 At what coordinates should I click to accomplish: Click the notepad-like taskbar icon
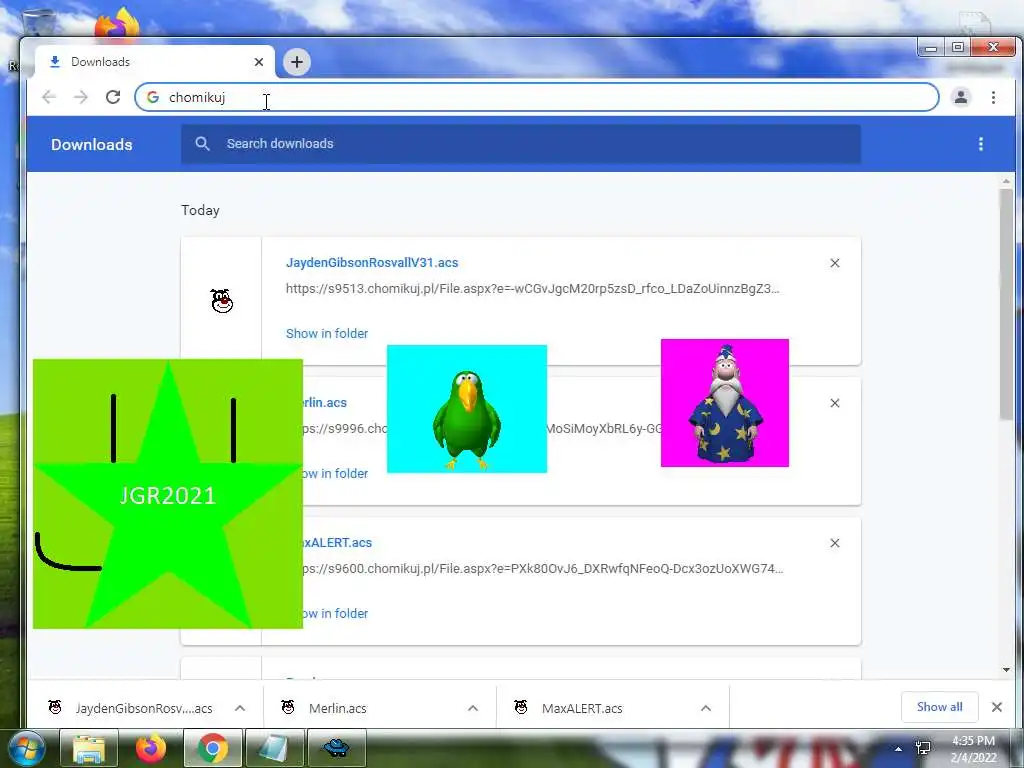tap(274, 748)
